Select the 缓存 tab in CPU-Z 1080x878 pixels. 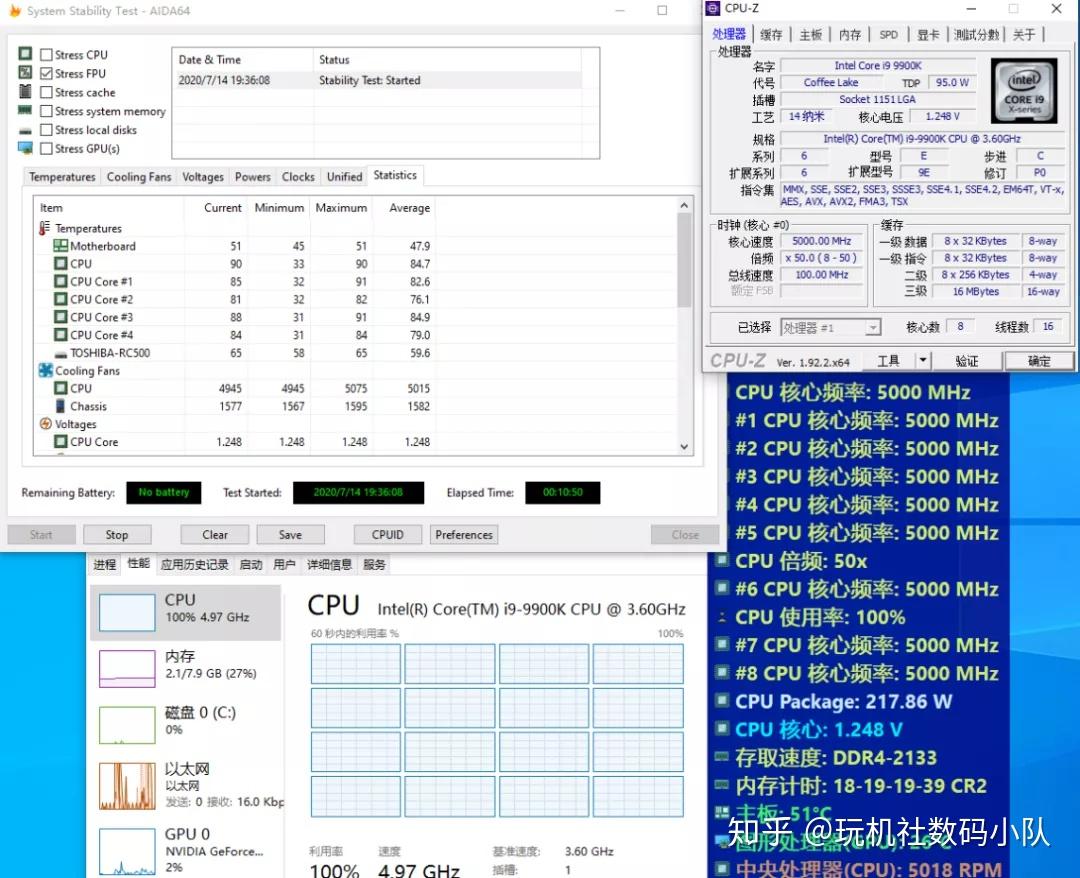[771, 34]
